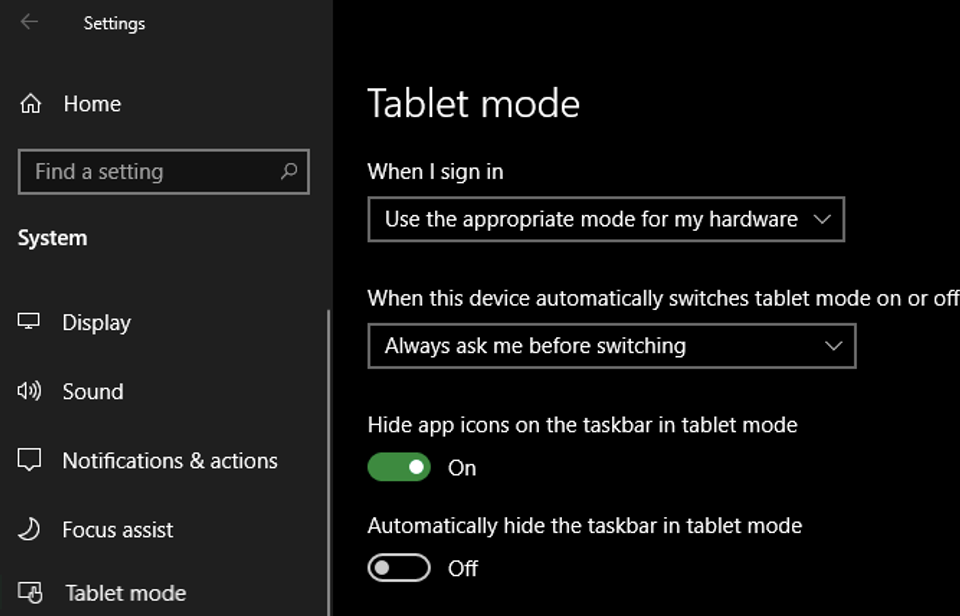Click the Focus assist moon icon

point(29,529)
